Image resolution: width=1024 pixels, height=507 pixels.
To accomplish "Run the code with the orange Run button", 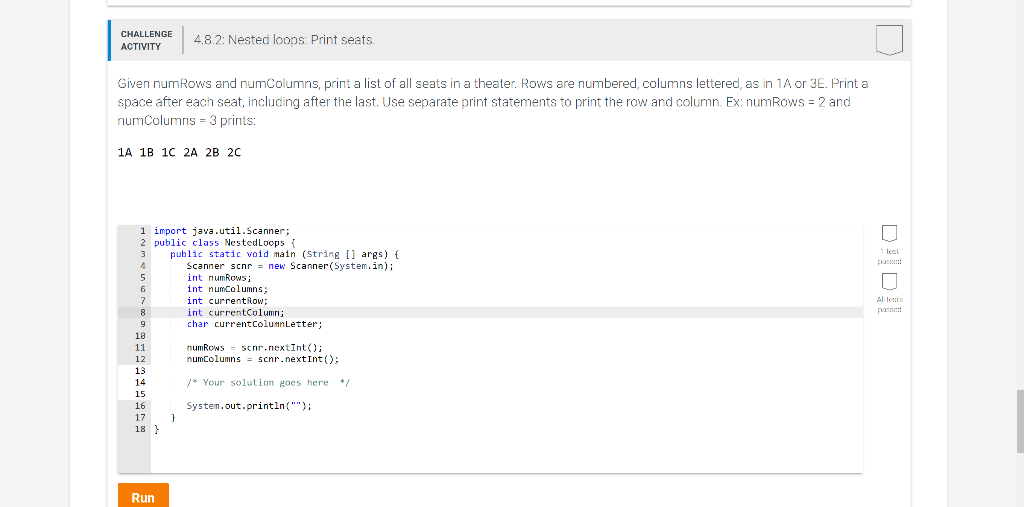I will coord(143,497).
